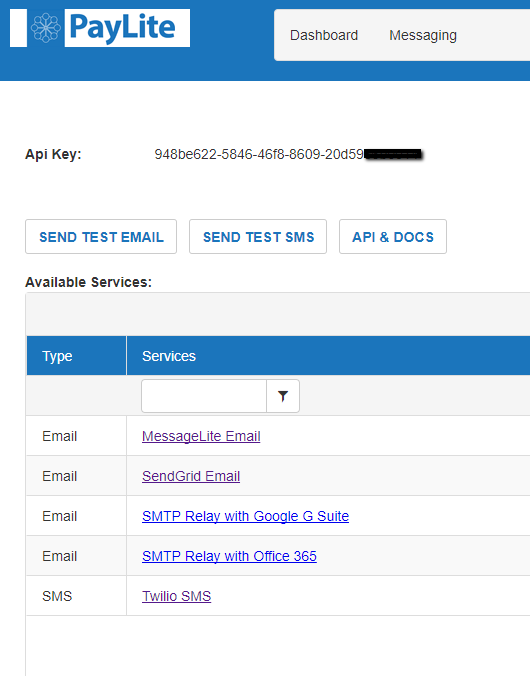Open the MessageLite Email service link

click(201, 436)
